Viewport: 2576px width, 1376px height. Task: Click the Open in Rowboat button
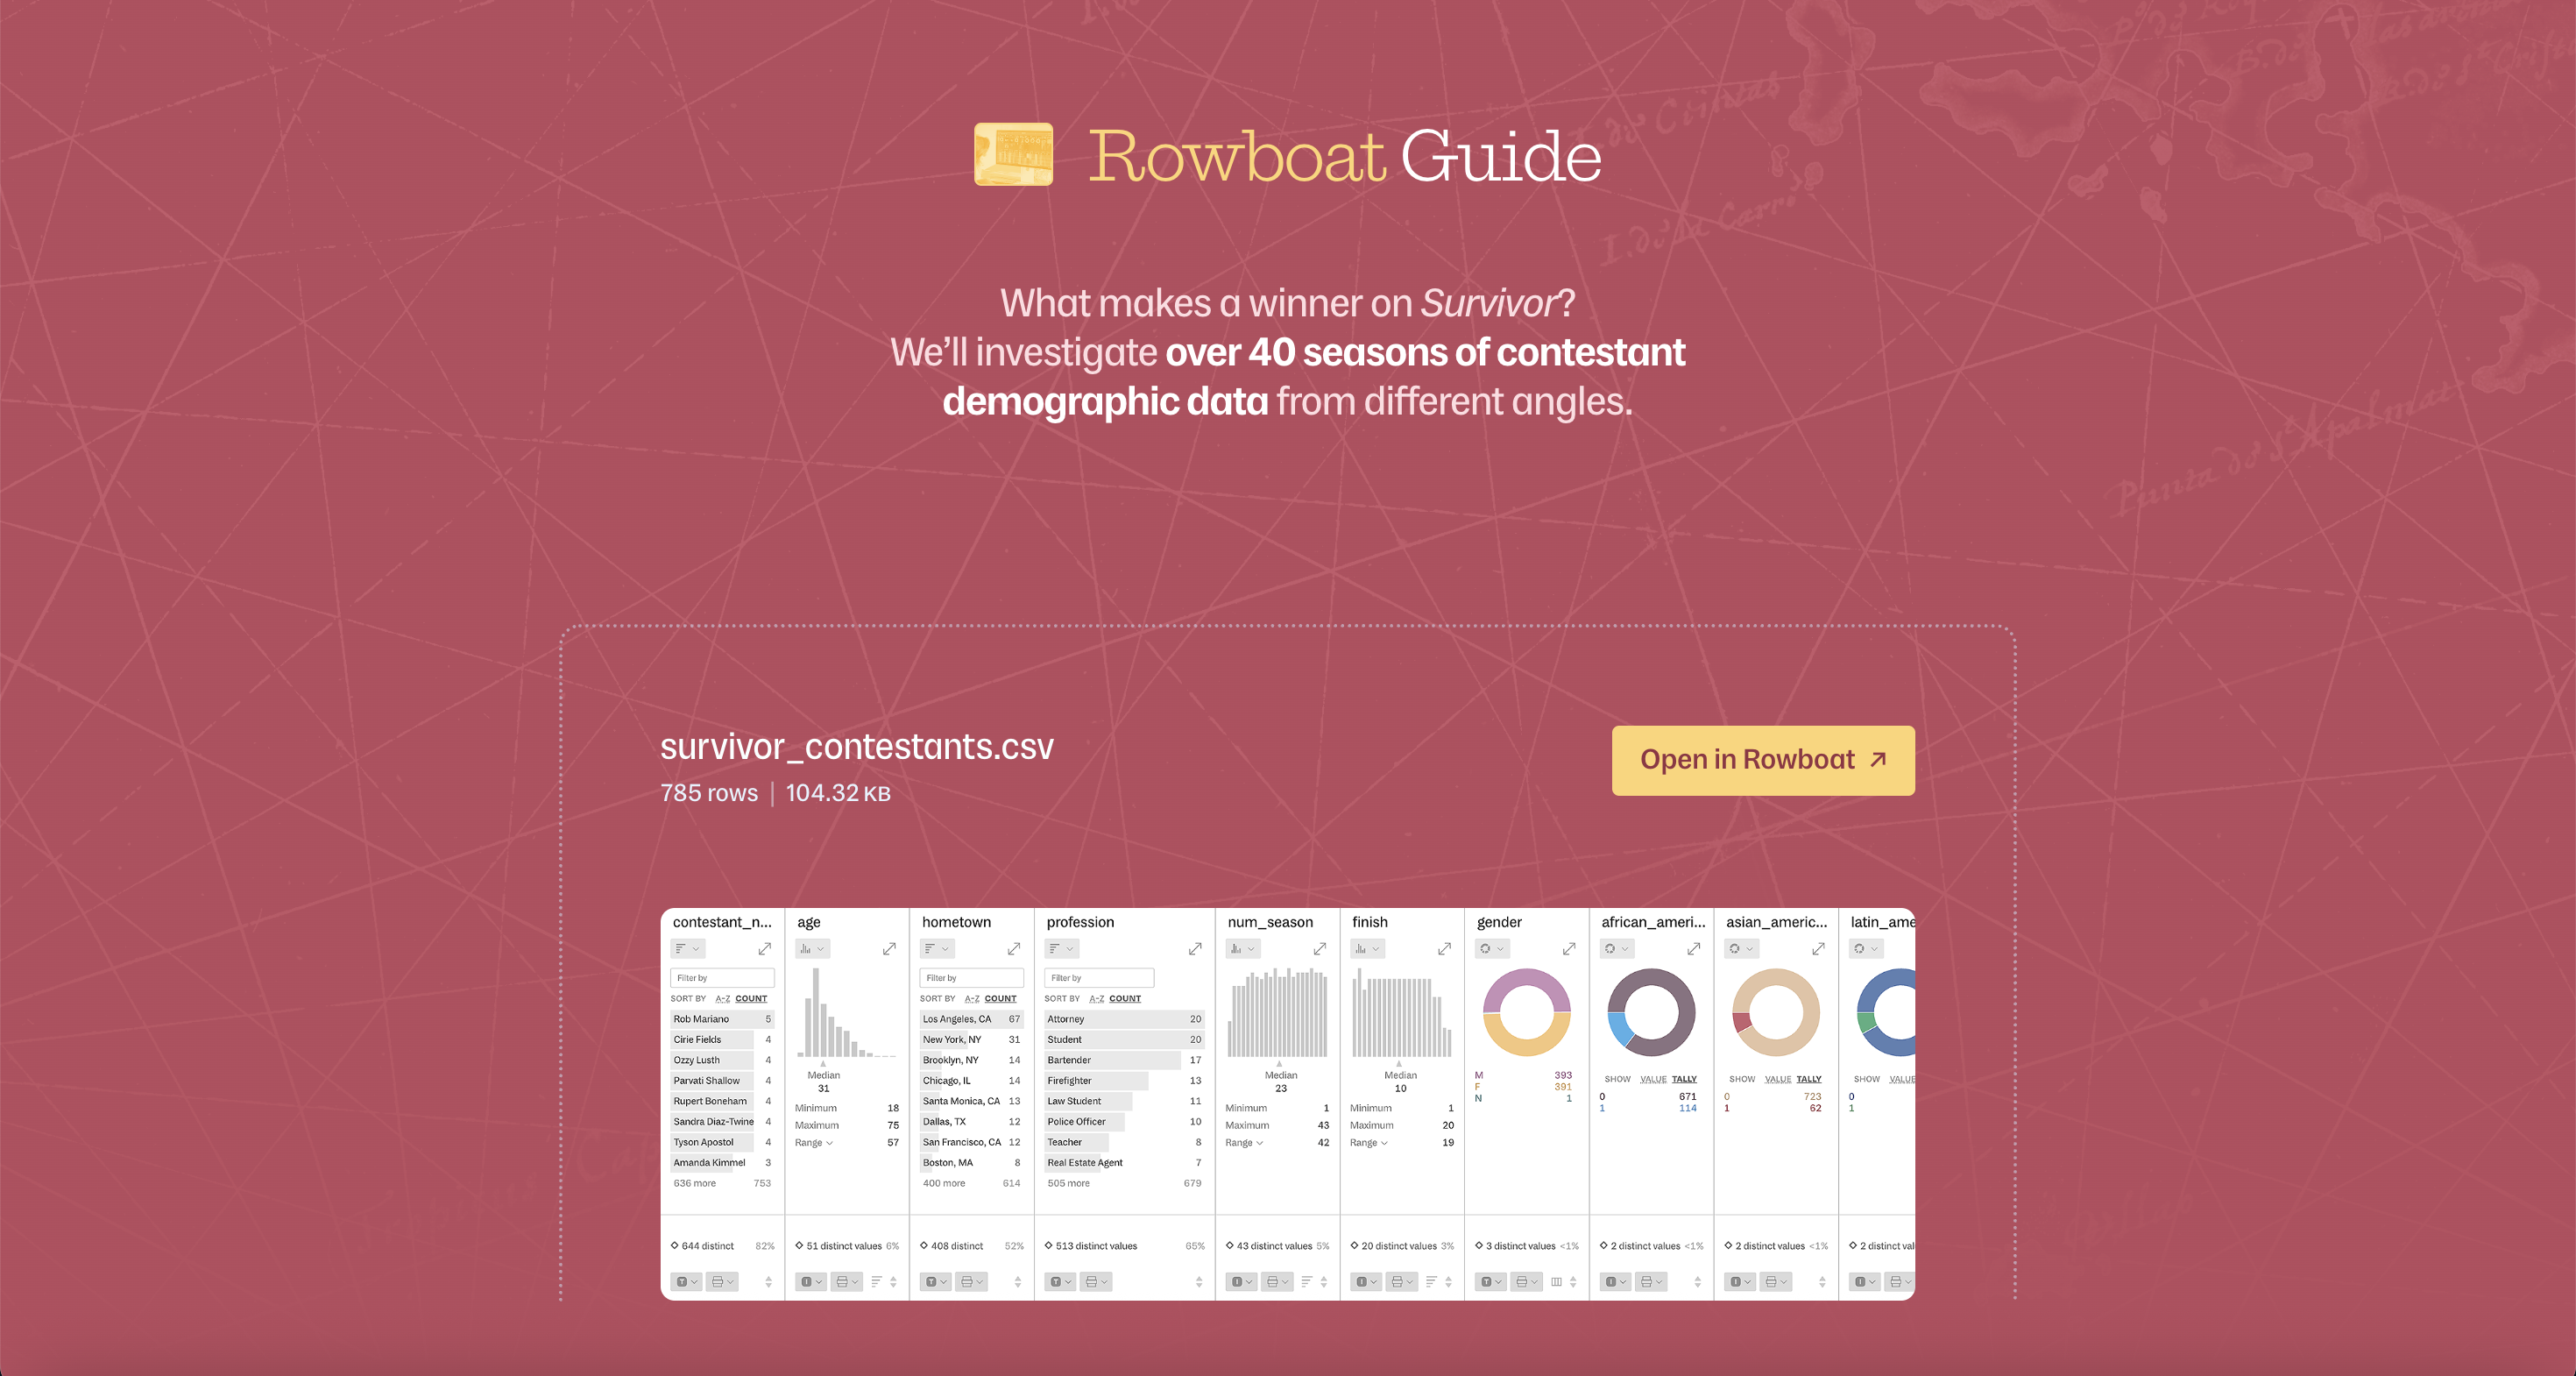1763,760
